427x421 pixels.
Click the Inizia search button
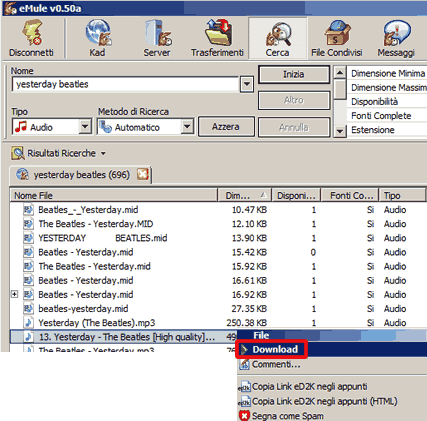[294, 74]
